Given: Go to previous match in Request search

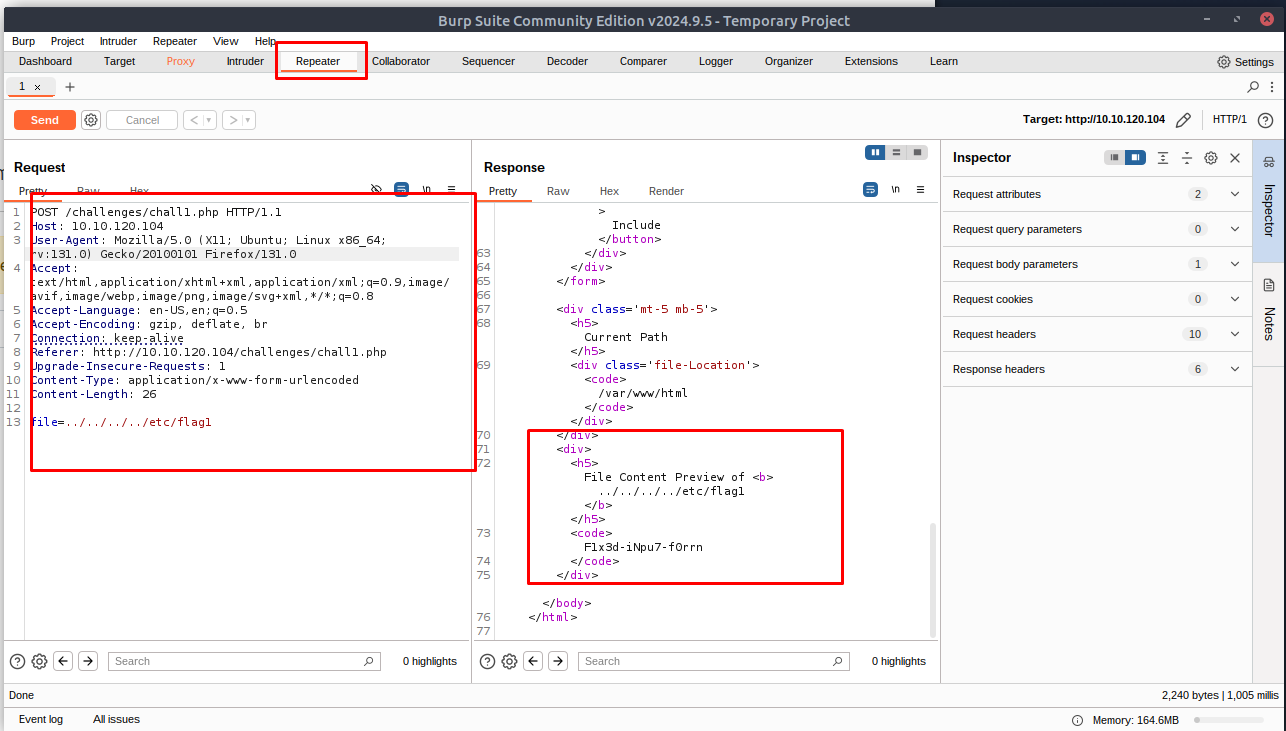Looking at the screenshot, I should point(63,661).
